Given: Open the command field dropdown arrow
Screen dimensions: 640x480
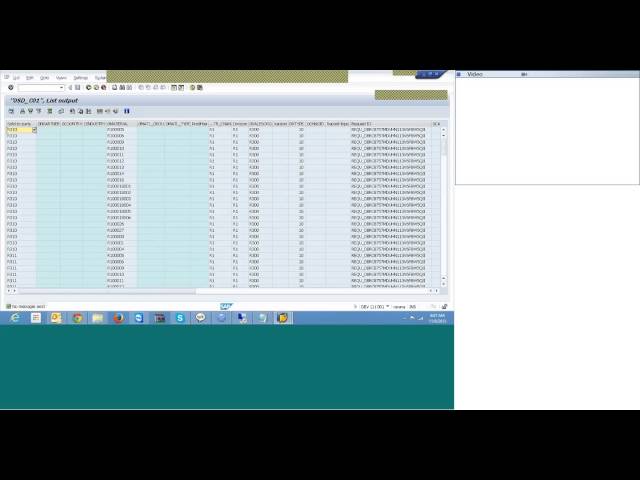Looking at the screenshot, I should [62, 87].
